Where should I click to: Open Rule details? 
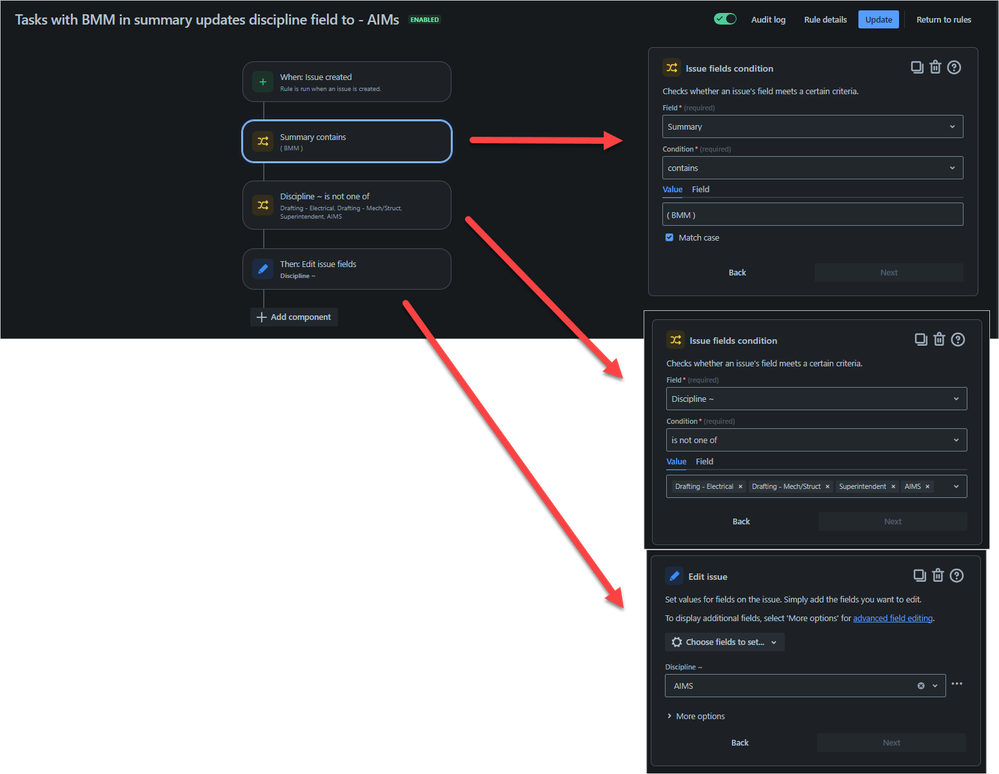pos(825,20)
